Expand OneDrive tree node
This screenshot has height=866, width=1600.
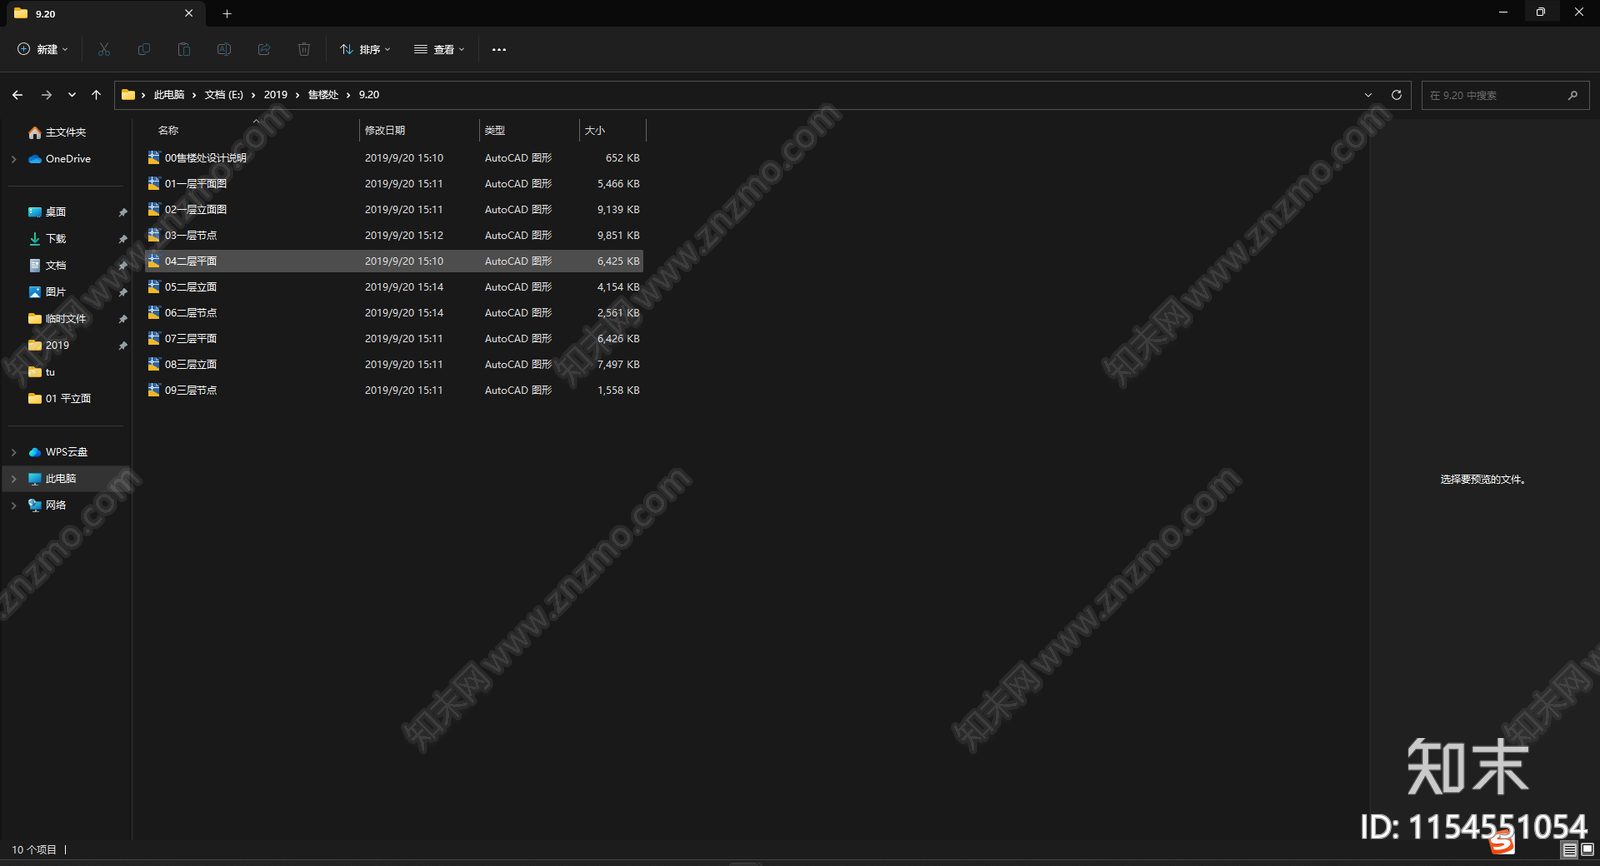click(14, 159)
